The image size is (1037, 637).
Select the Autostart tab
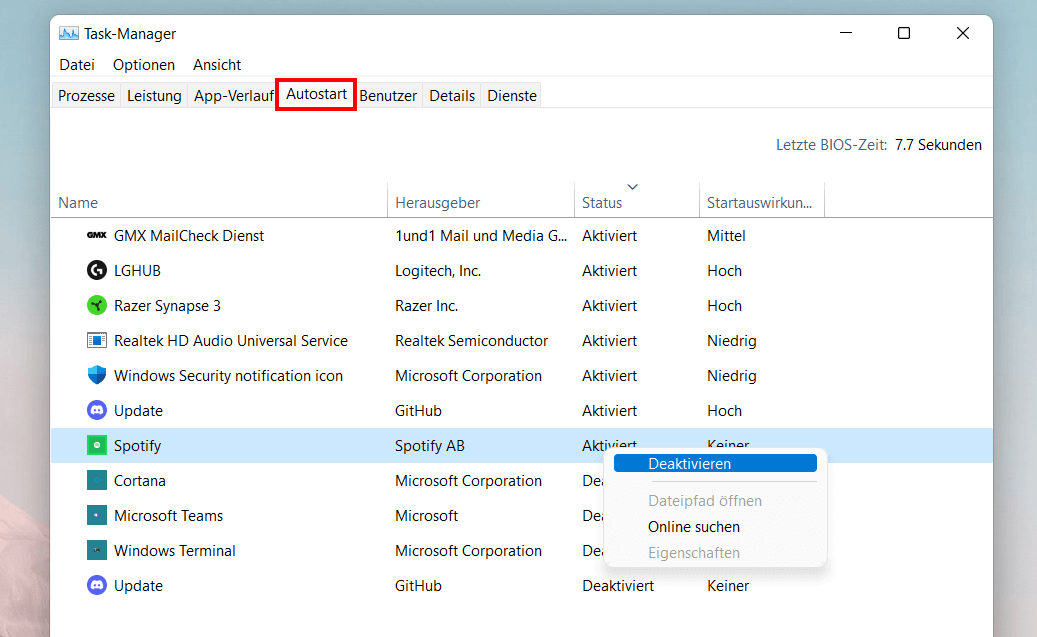tap(316, 94)
